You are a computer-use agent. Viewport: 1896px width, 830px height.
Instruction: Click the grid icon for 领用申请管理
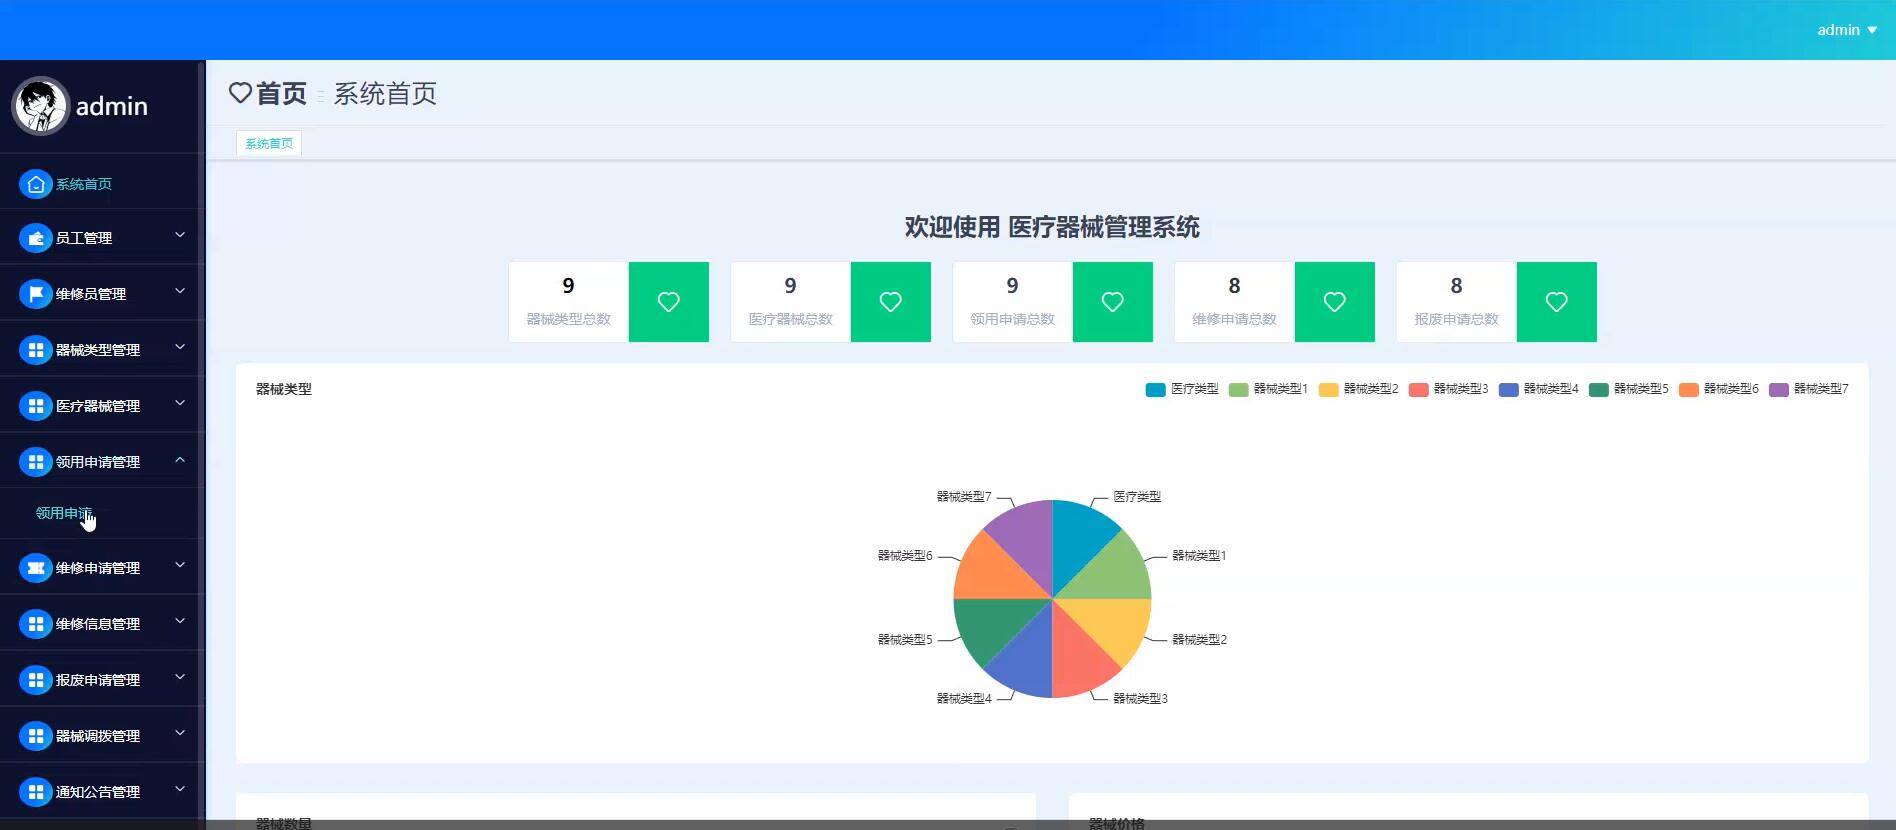(x=35, y=462)
